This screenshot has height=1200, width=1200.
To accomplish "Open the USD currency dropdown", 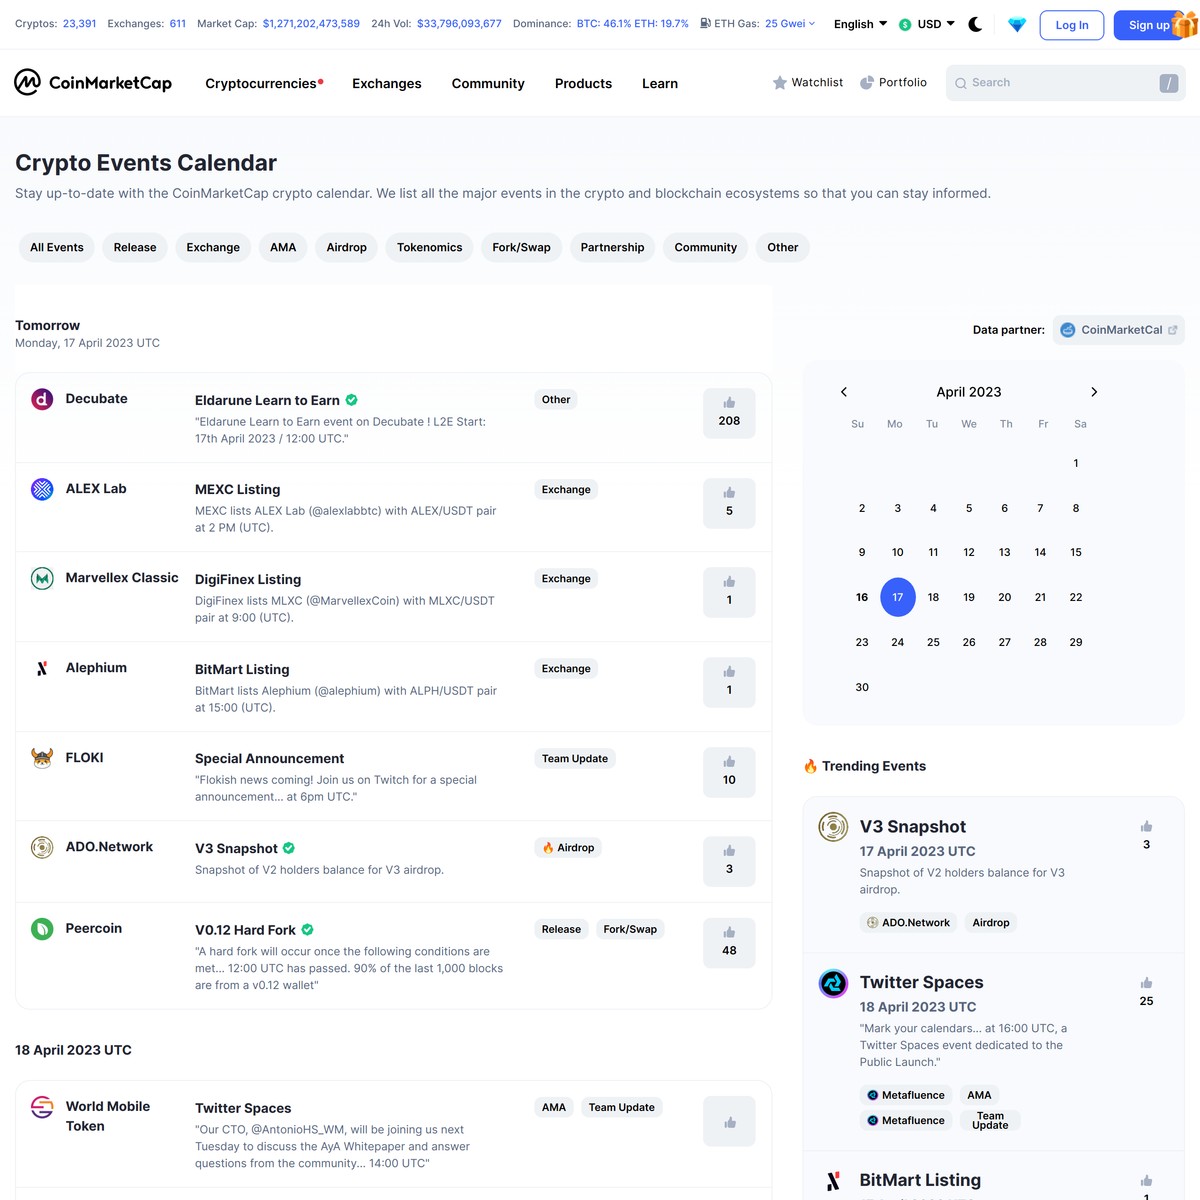I will [x=927, y=24].
